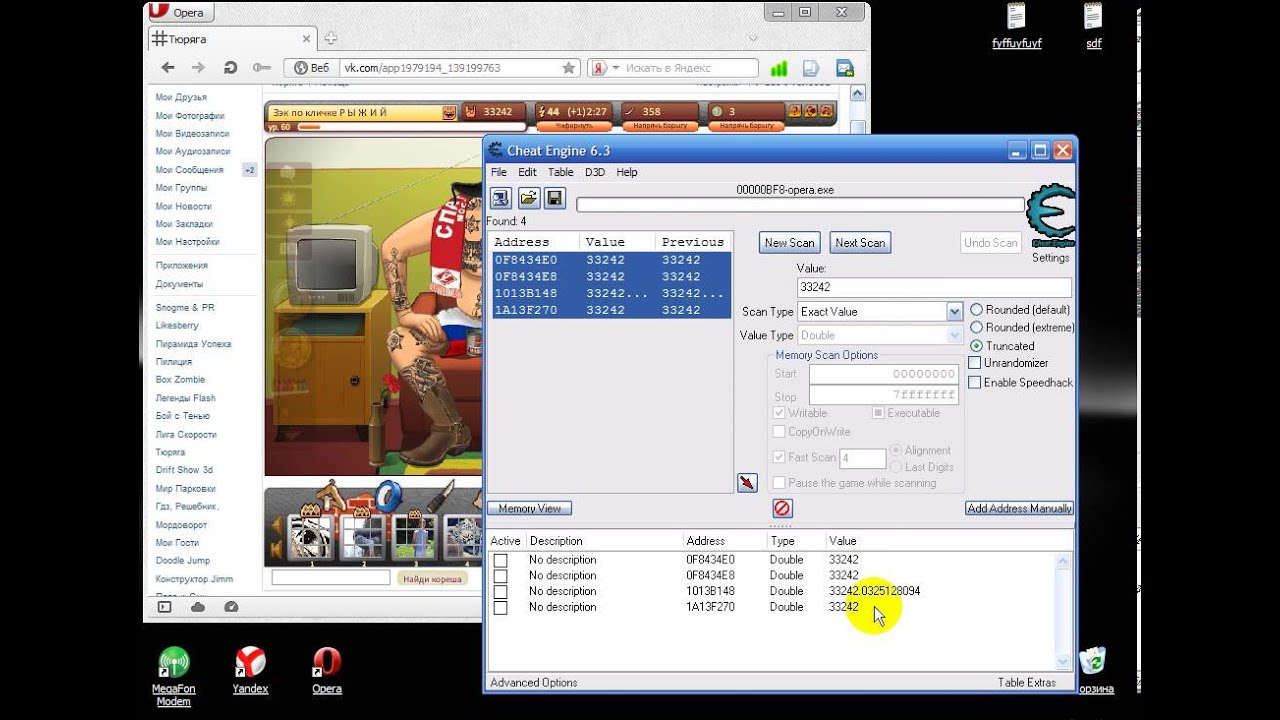Open MegaFon Modem desktop shortcut
The image size is (1280, 720).
[x=173, y=675]
